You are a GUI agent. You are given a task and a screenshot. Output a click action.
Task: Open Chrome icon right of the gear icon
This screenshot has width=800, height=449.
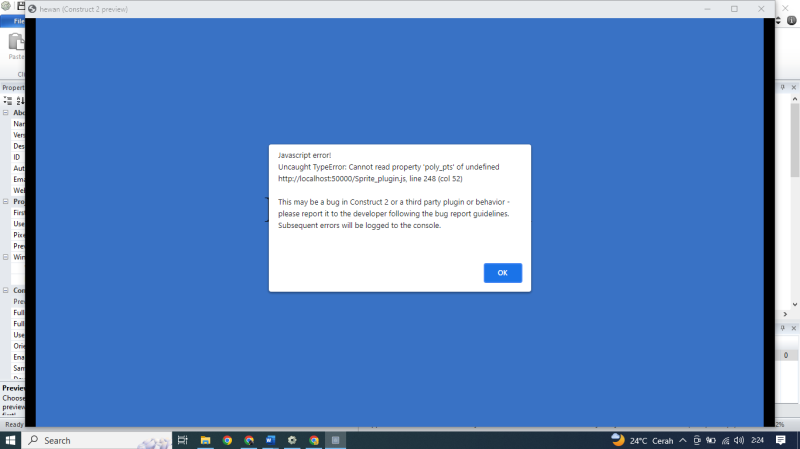[x=314, y=440]
